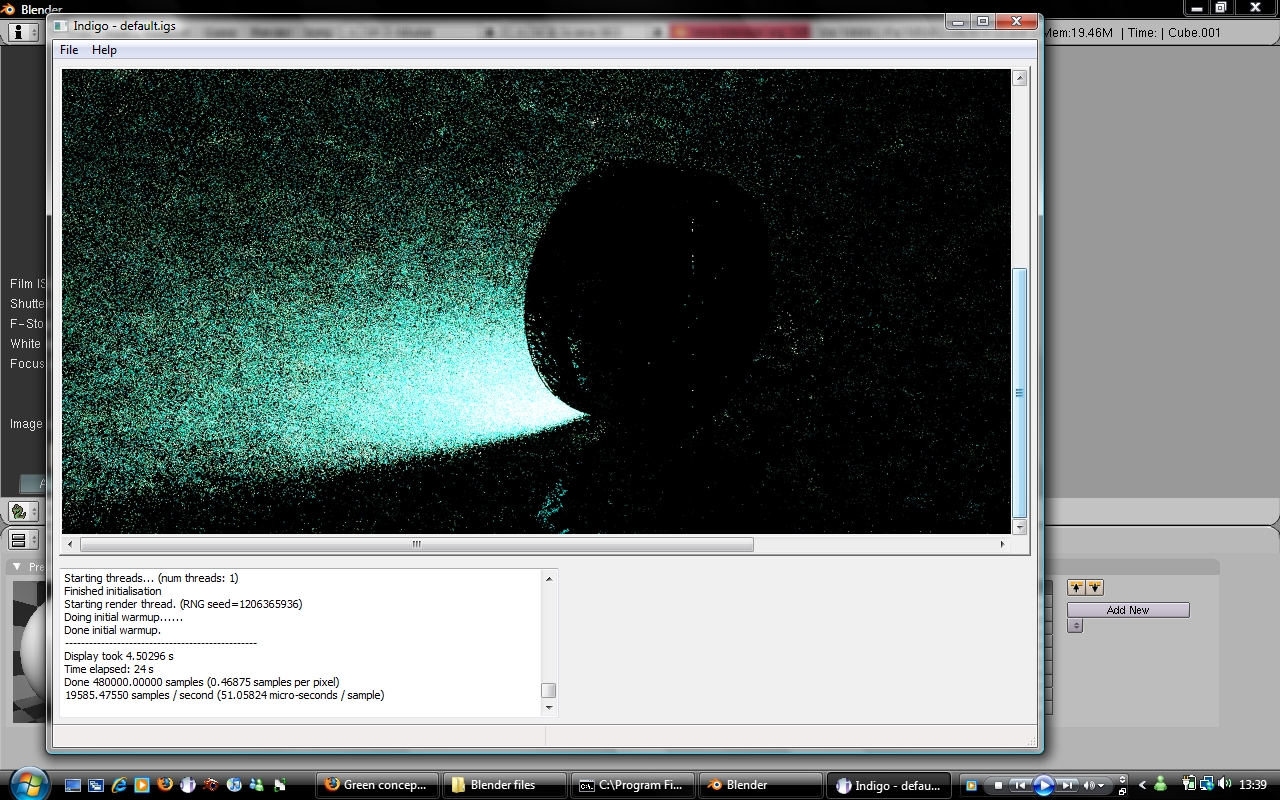Open the Windows Start menu
Screen dimensions: 1280x800
coord(27,783)
